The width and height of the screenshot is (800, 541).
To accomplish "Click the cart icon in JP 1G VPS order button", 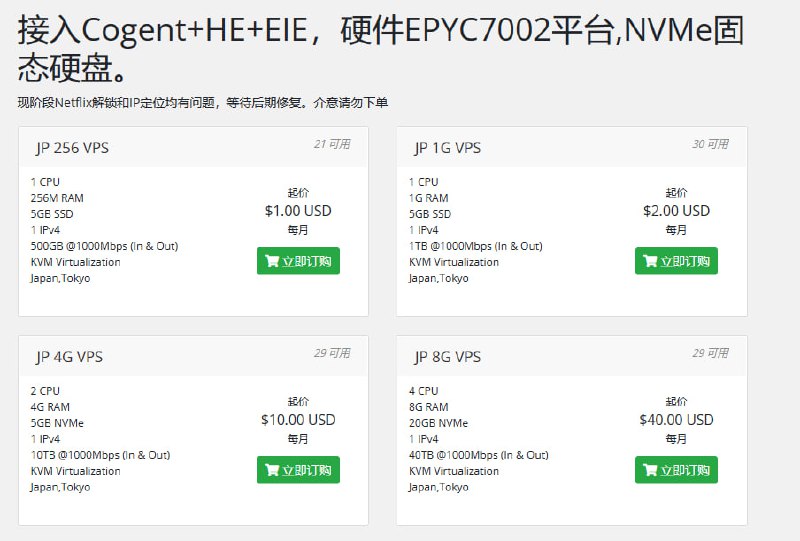I will (650, 261).
